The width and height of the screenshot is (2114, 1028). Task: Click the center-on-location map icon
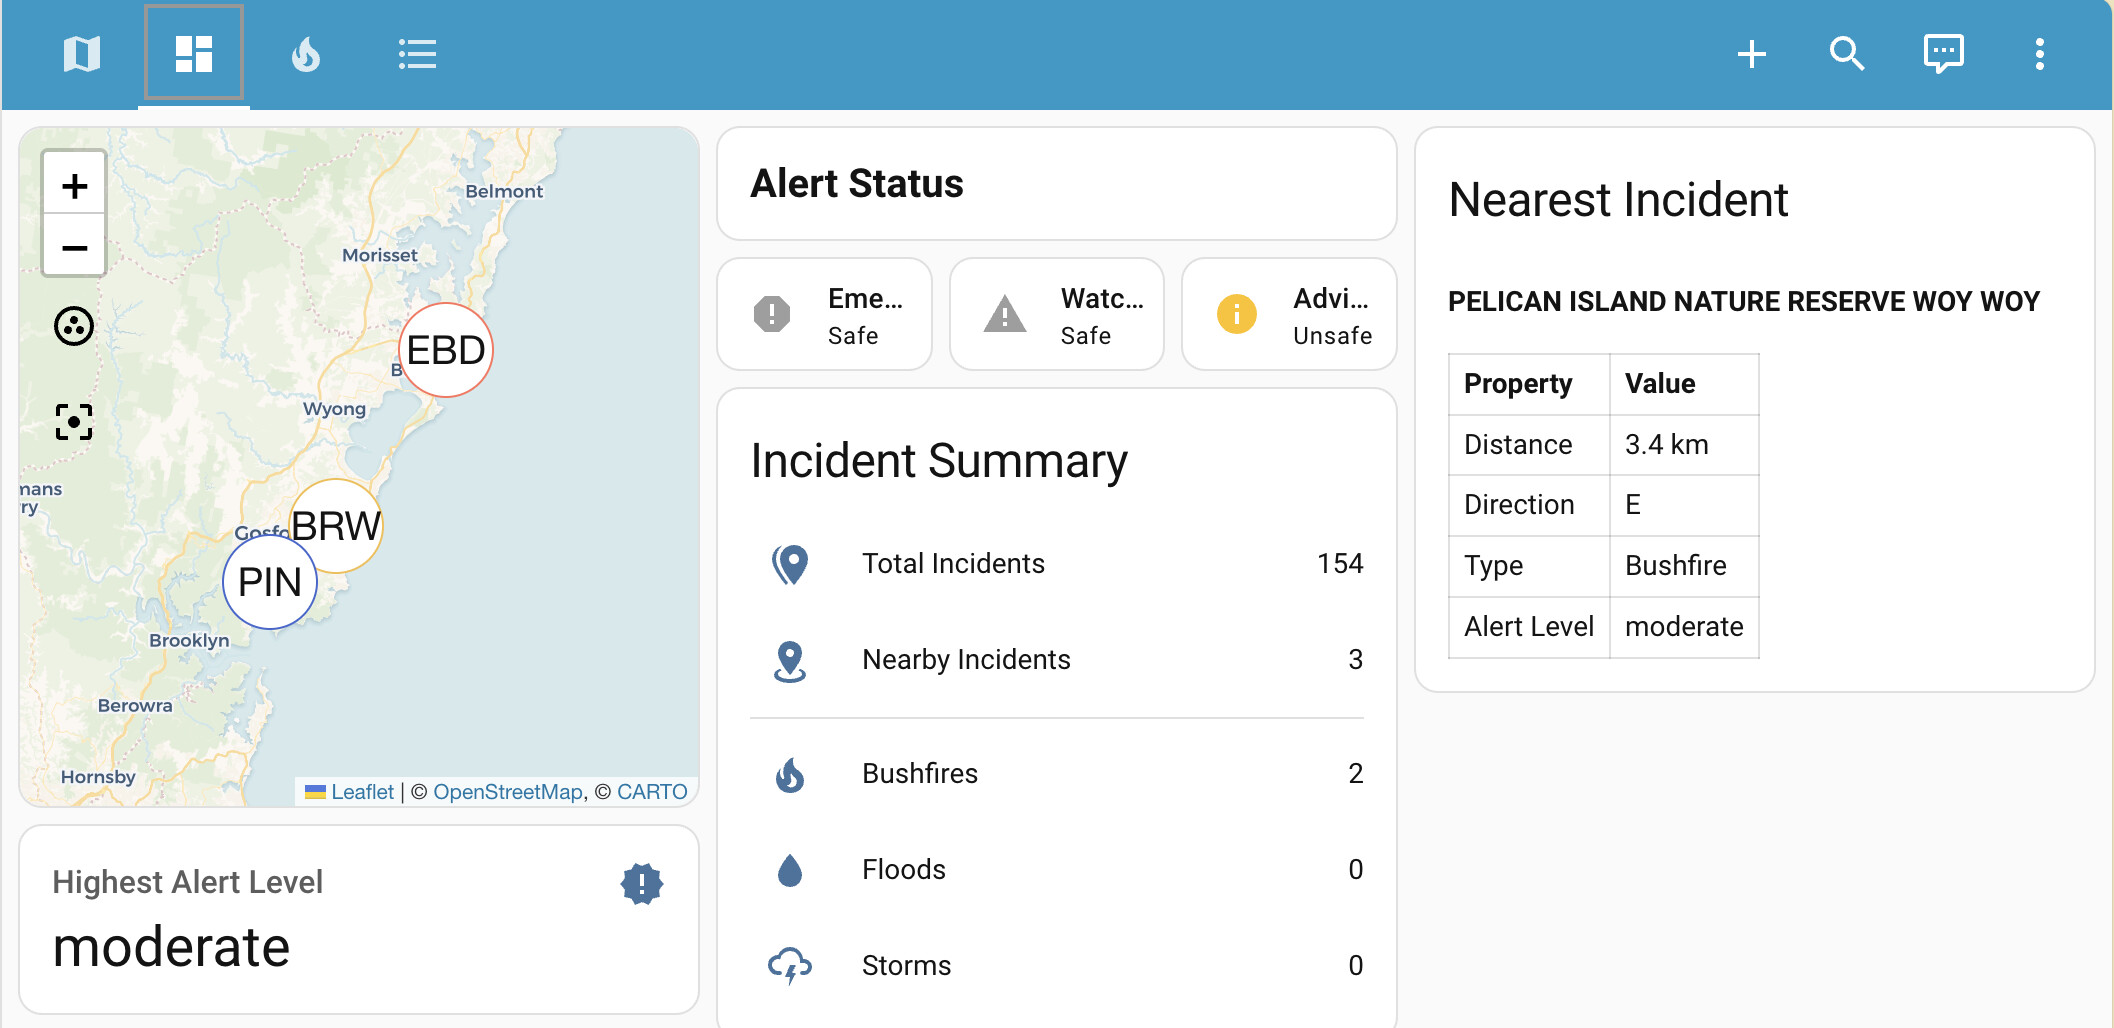tap(74, 422)
